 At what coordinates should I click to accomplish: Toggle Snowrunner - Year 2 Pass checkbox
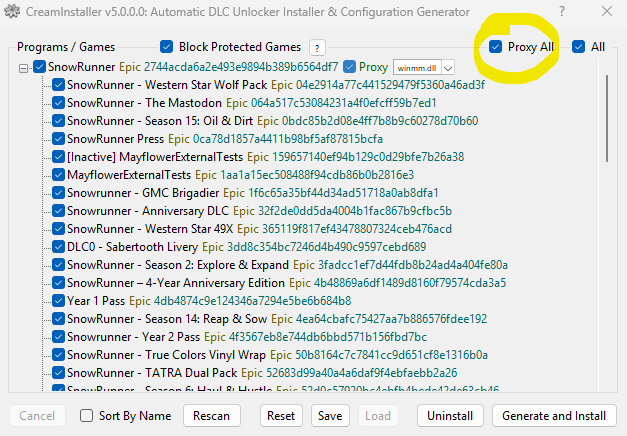pos(58,337)
